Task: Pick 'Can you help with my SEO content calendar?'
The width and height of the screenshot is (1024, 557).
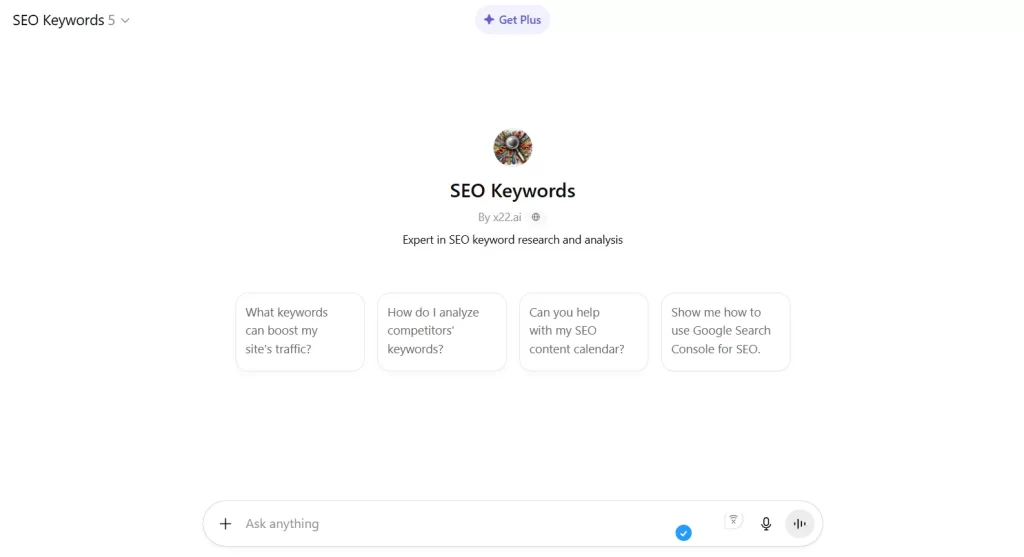Action: pos(584,331)
